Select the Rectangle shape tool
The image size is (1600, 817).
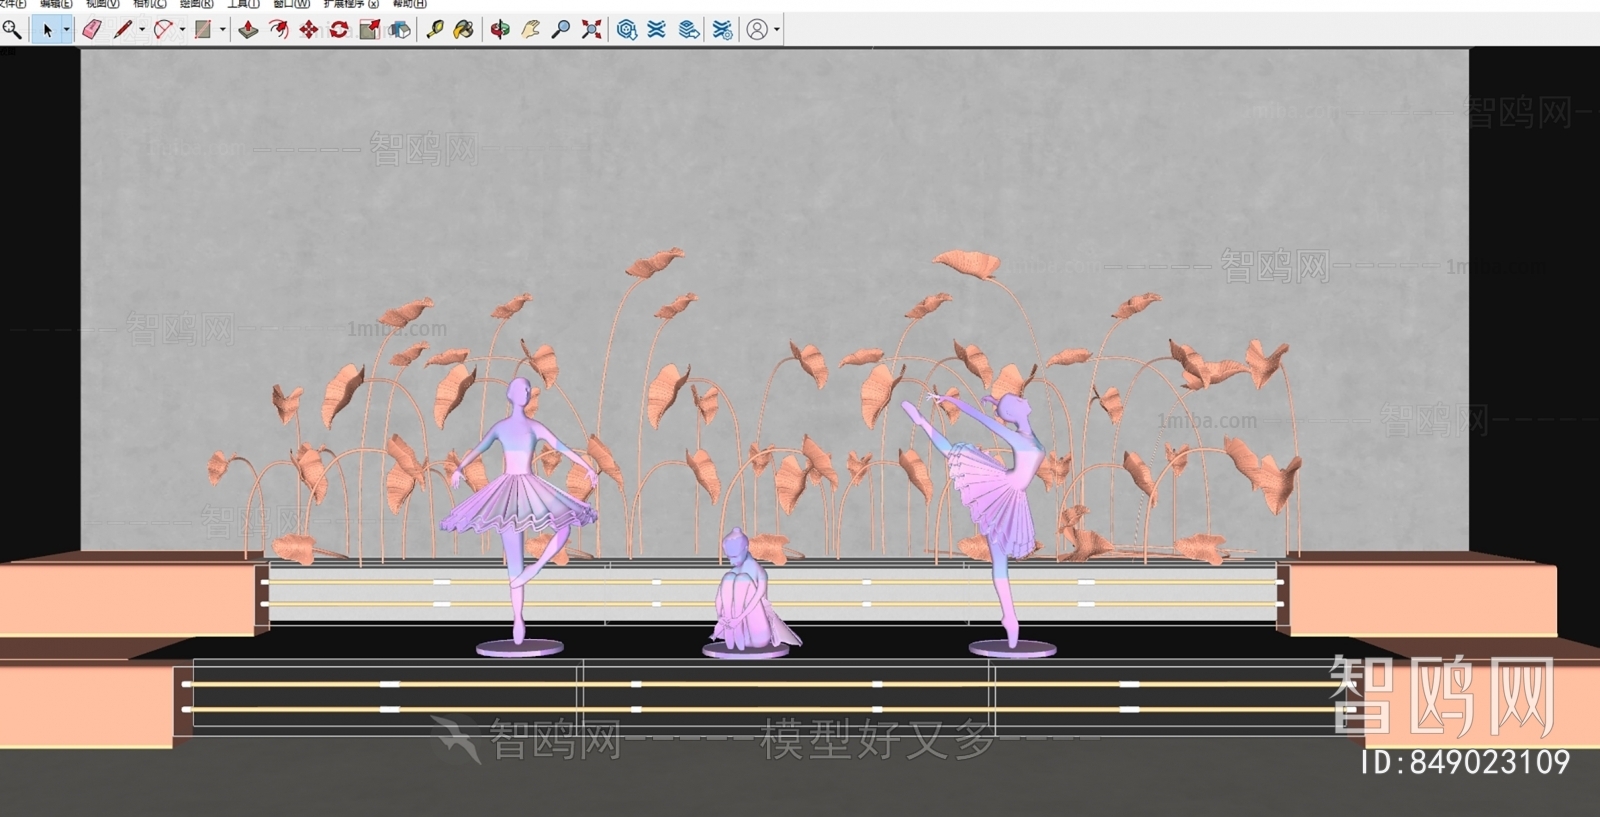click(203, 30)
